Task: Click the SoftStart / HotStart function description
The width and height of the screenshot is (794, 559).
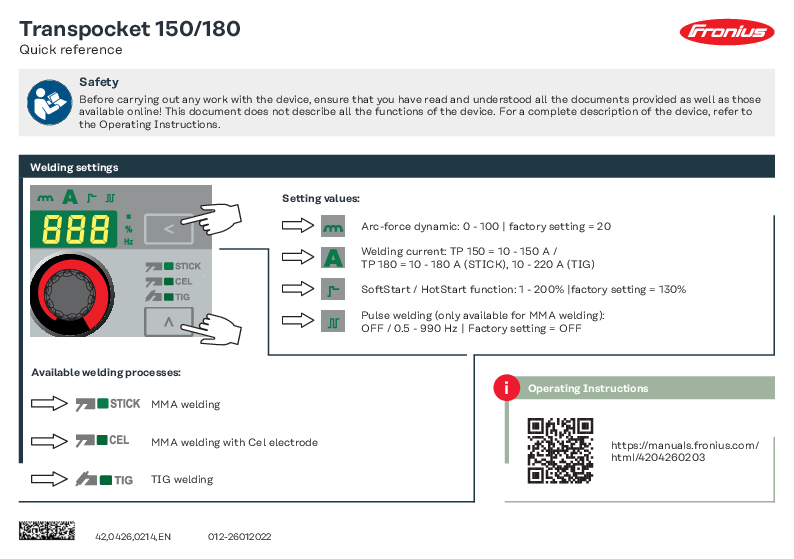Action: point(524,289)
